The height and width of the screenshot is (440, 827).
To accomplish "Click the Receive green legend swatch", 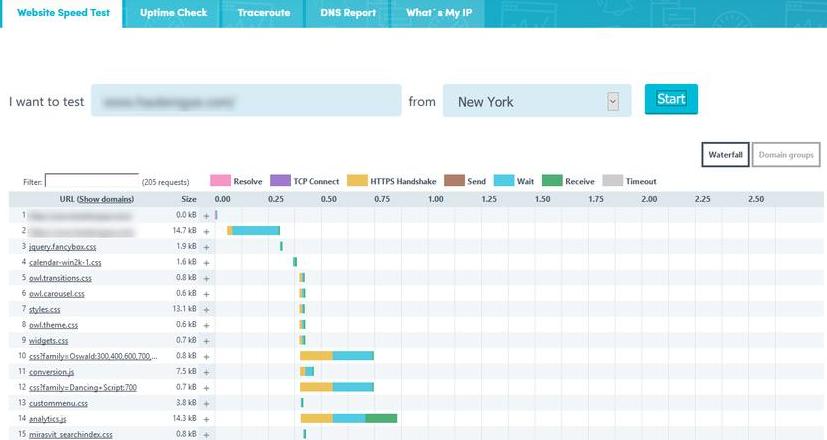I will (x=552, y=180).
